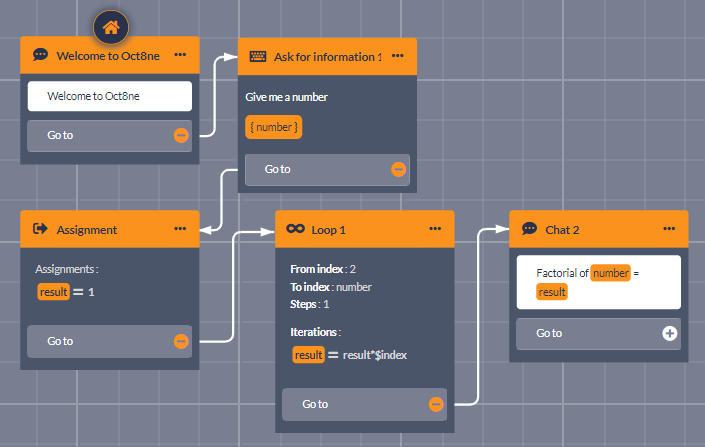Click the chat bubble icon on Welcome to Oct8ne

click(x=40, y=55)
